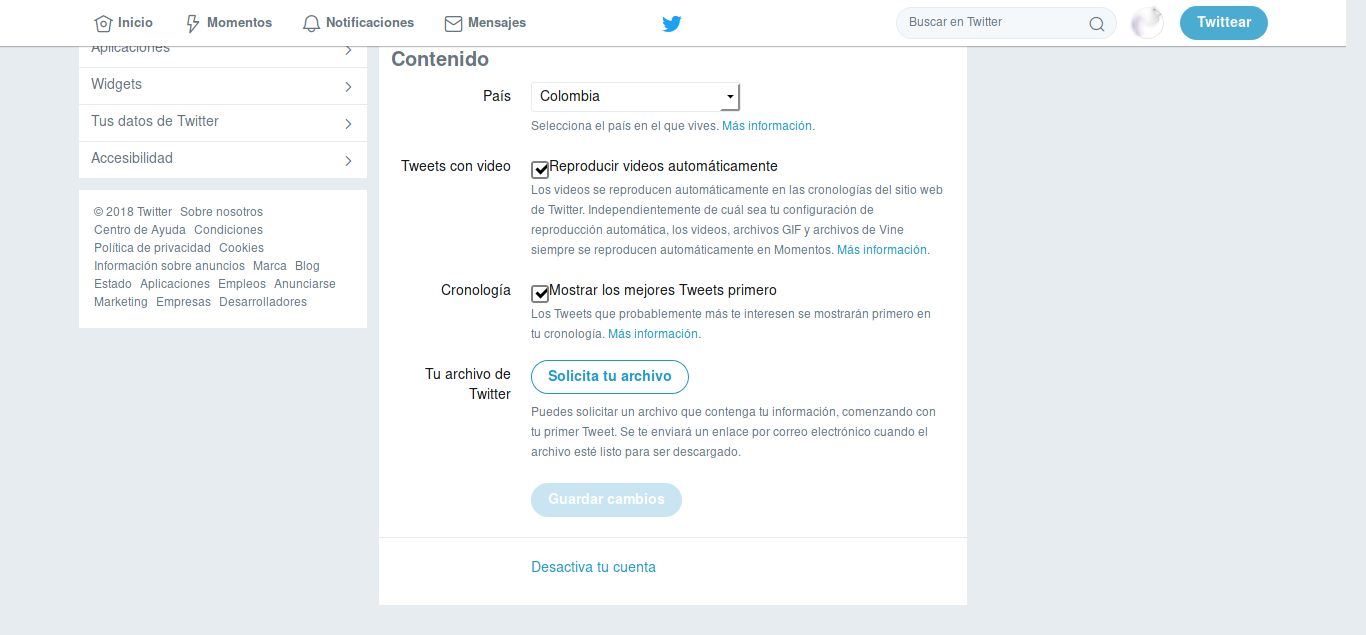1366x635 pixels.
Task: Click the Twitter bird logo
Action: point(672,23)
